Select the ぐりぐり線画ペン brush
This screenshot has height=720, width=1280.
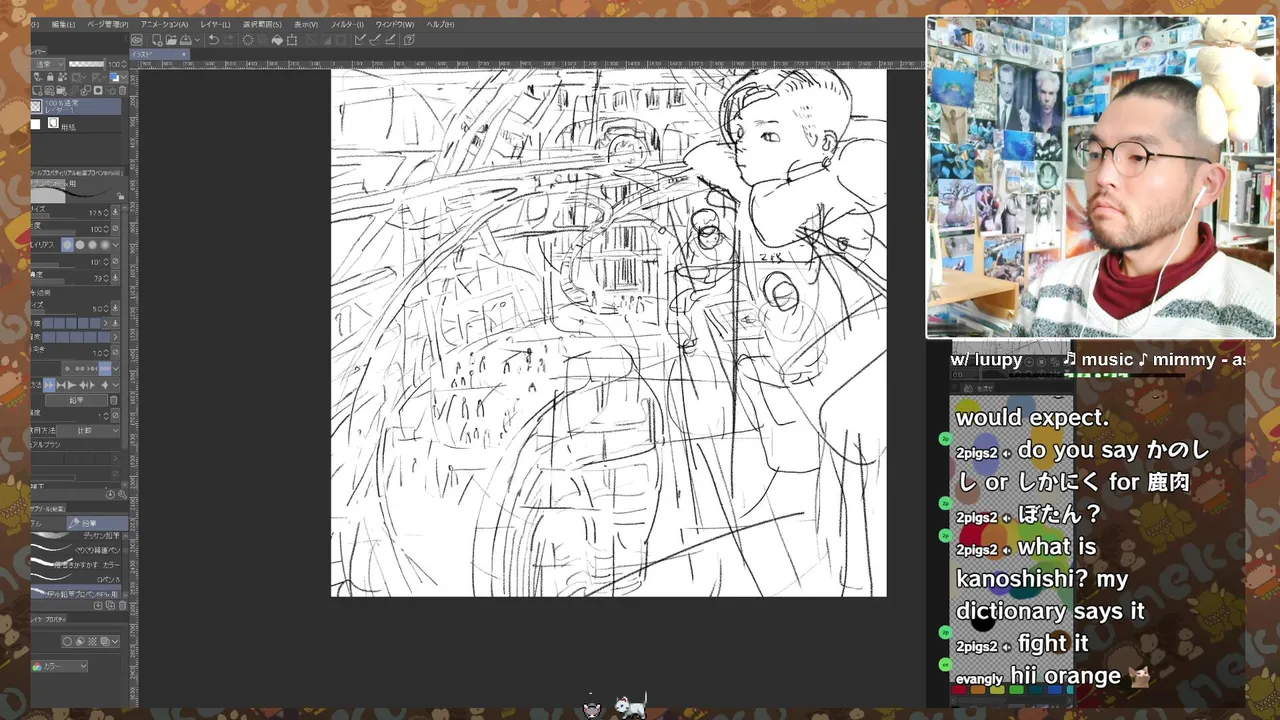[x=76, y=549]
